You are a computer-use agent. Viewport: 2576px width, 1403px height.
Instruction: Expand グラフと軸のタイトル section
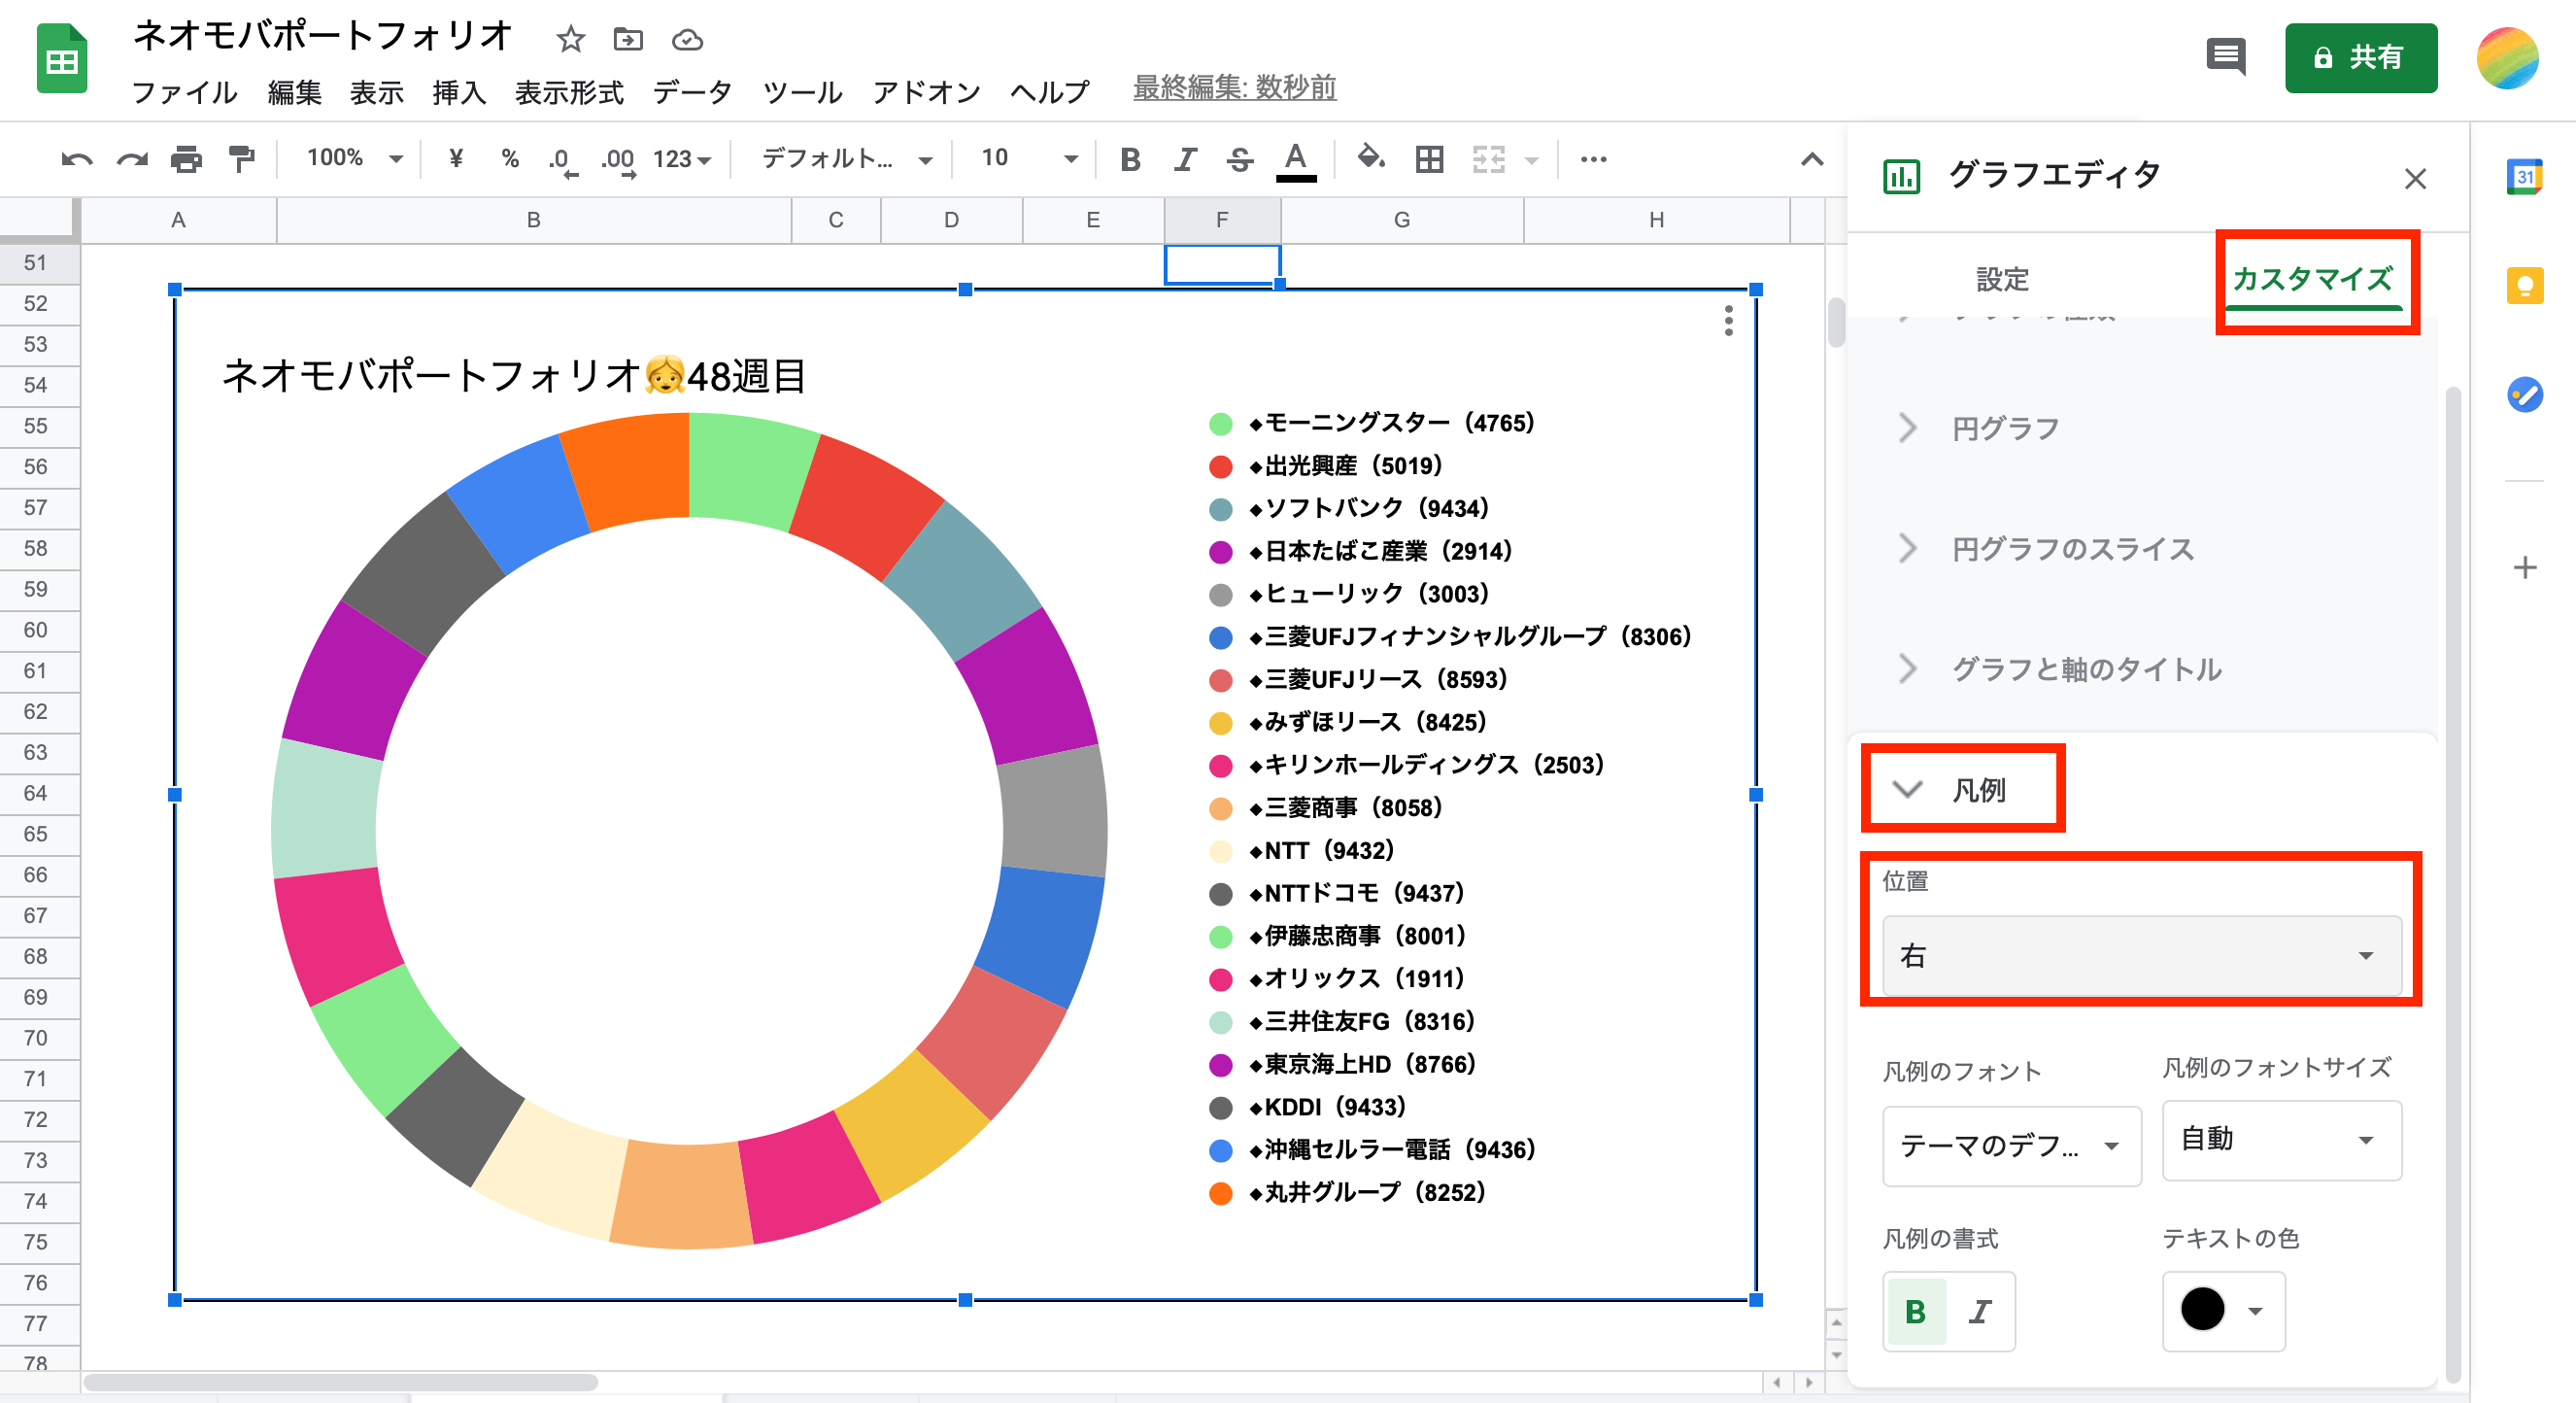[x=2144, y=669]
